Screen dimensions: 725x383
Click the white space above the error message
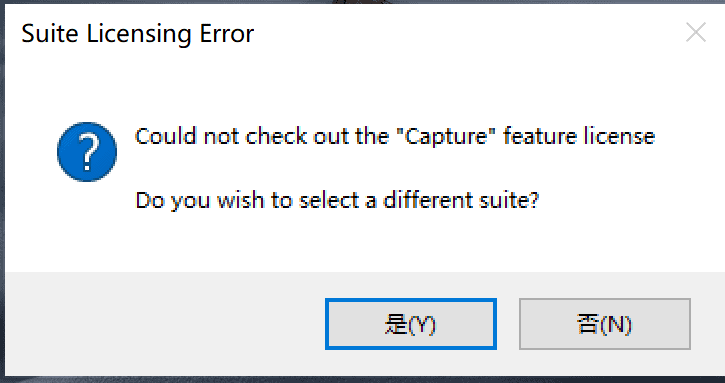(361, 90)
